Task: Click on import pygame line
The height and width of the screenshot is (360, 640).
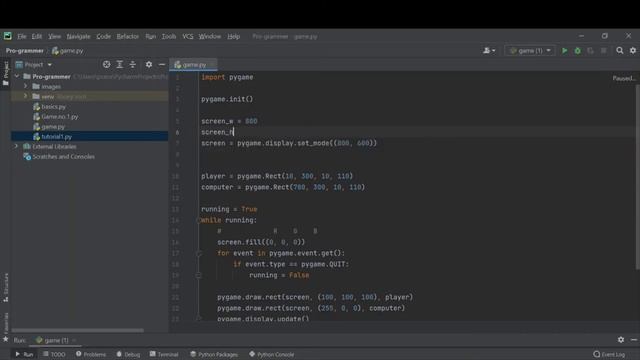Action: [227, 77]
